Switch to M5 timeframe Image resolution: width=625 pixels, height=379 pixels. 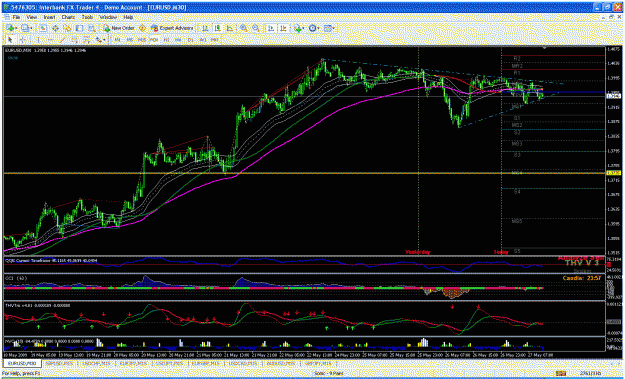click(130, 40)
